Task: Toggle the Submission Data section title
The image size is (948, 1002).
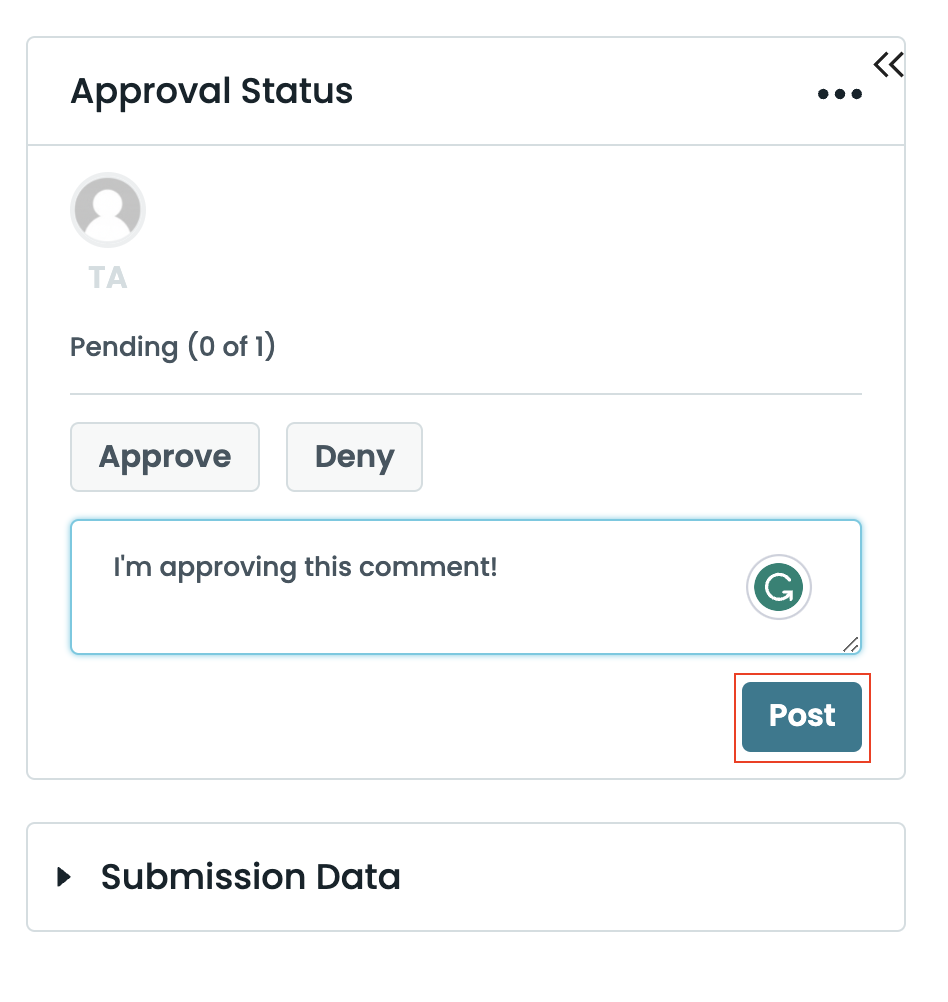Action: [x=250, y=877]
